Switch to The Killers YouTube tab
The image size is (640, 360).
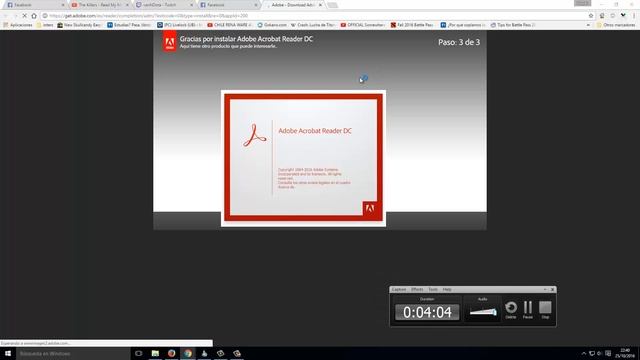[100, 5]
